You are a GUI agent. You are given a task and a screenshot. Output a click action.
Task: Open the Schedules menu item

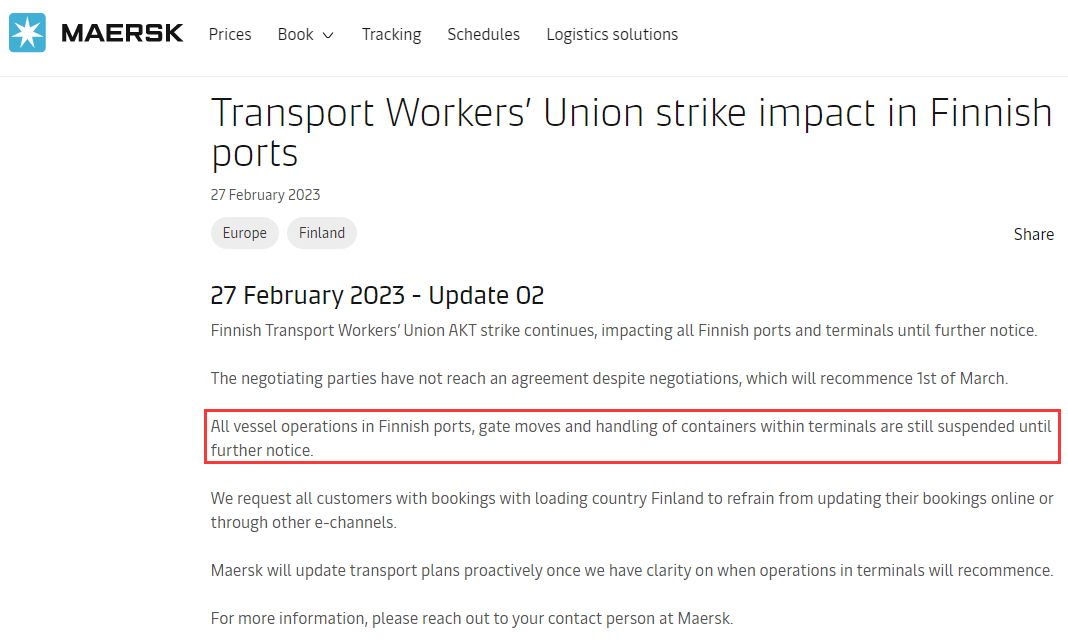pyautogui.click(x=484, y=34)
